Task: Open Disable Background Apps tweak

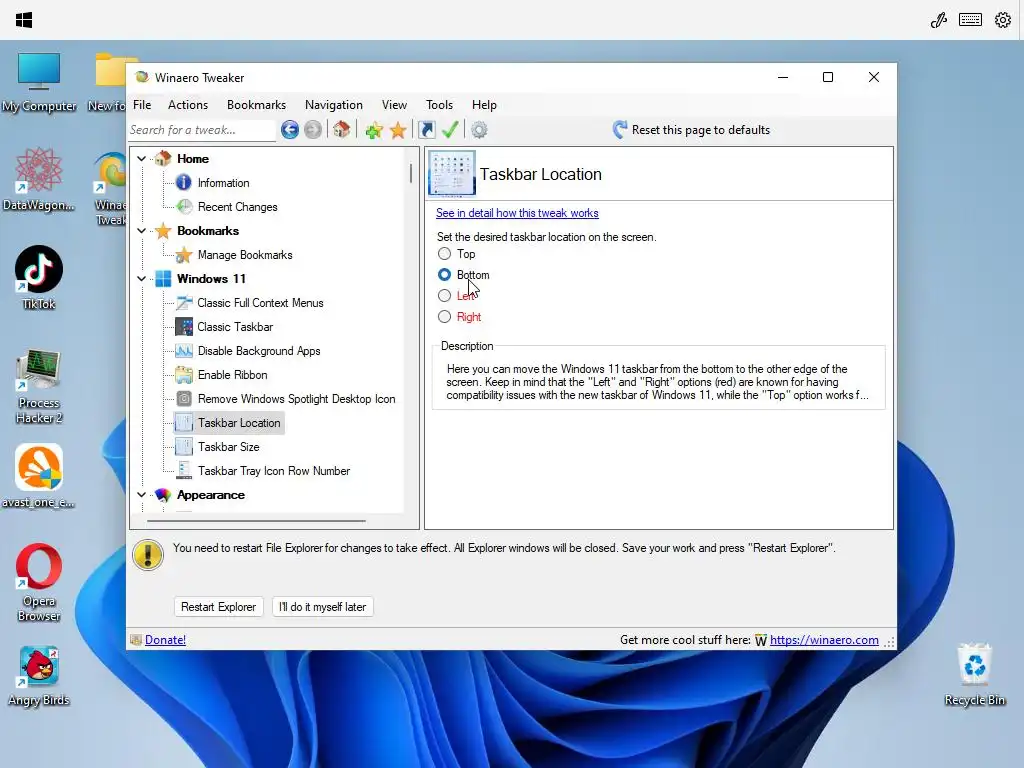Action: pos(259,351)
